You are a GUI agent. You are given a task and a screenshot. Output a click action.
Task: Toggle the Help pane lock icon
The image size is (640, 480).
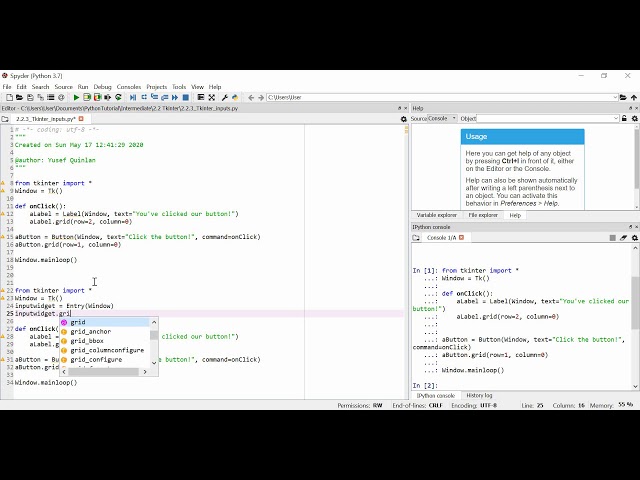coord(624,118)
